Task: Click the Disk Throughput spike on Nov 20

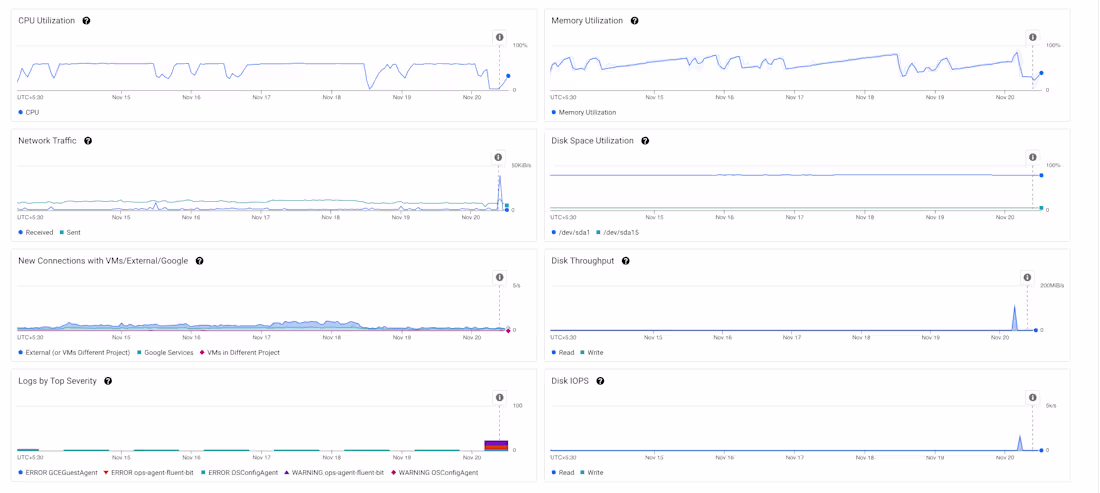Action: pyautogui.click(x=1014, y=320)
